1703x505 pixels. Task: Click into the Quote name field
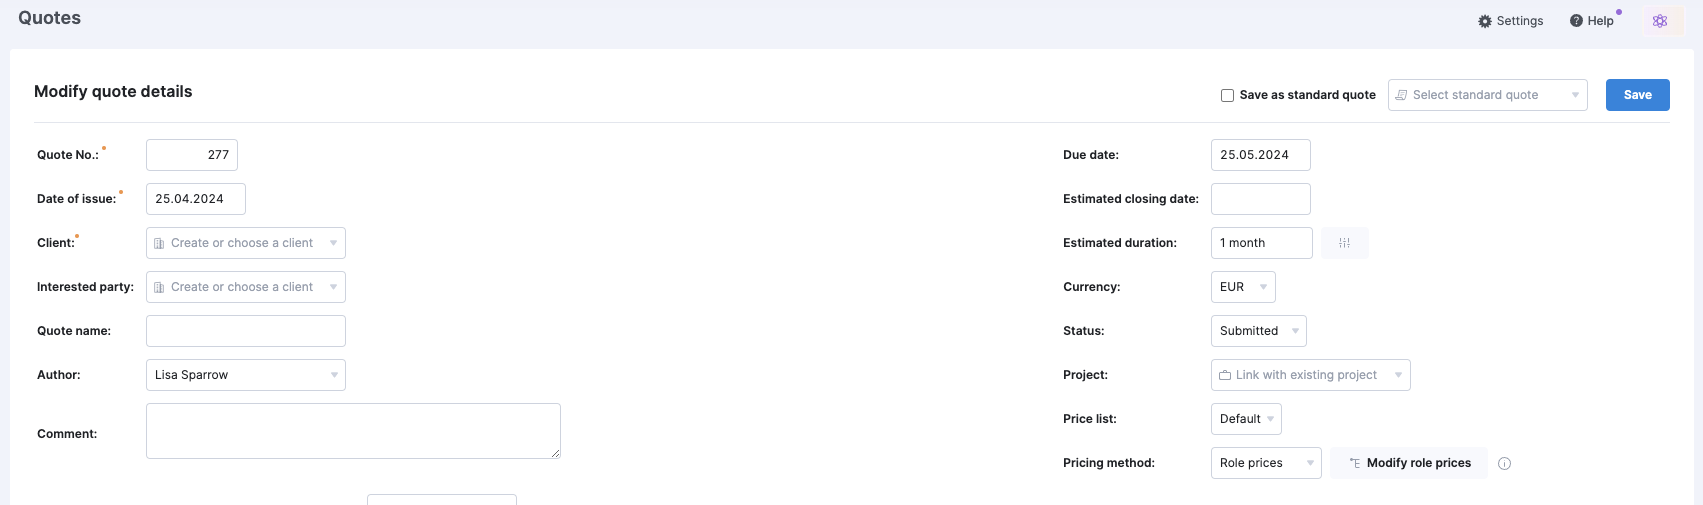click(245, 331)
